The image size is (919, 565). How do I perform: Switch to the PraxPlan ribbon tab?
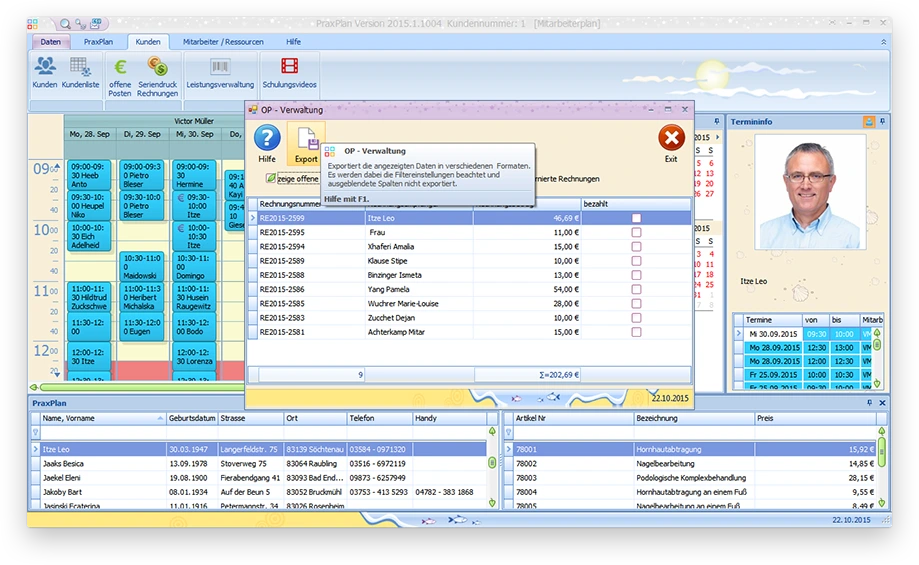coord(98,42)
